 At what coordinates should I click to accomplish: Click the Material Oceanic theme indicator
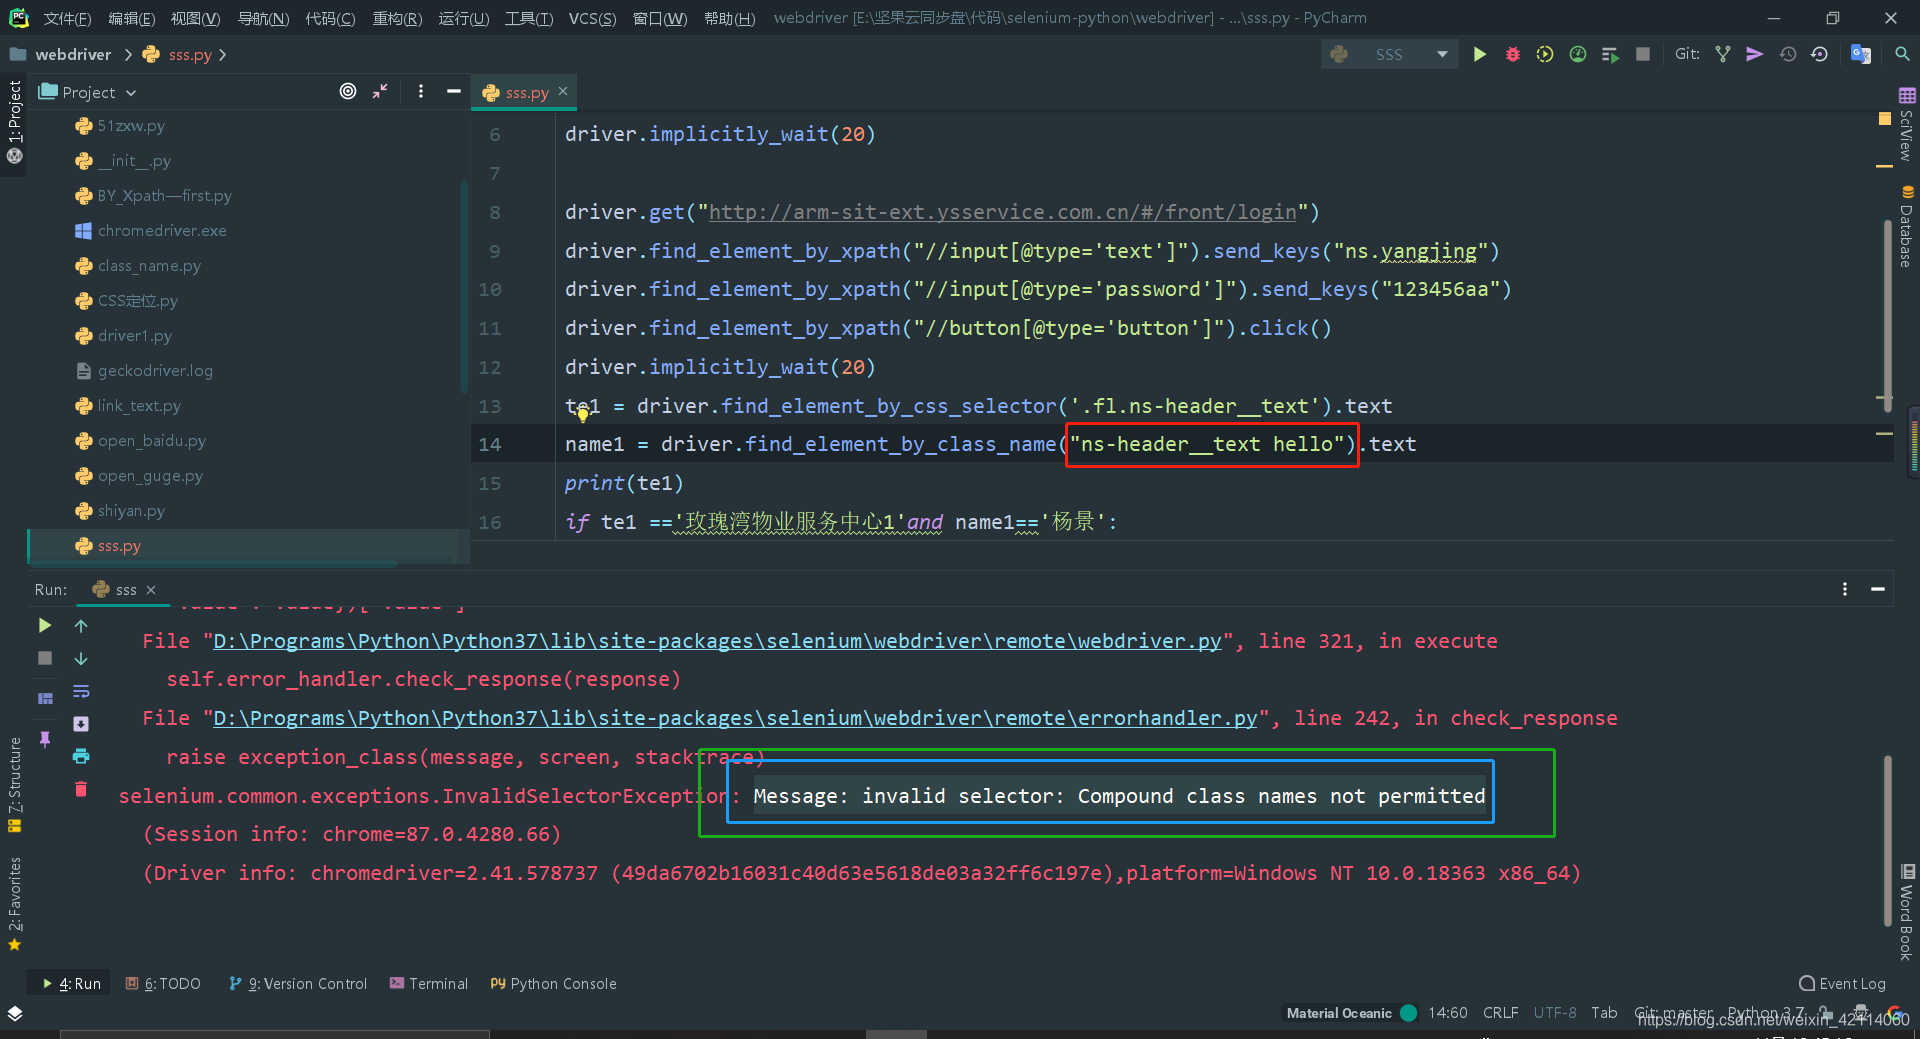1350,1012
